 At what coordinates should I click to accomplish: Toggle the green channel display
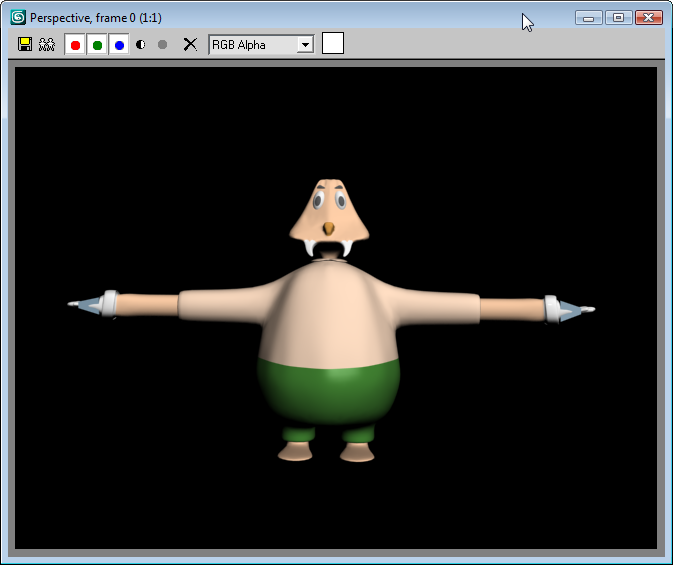97,45
